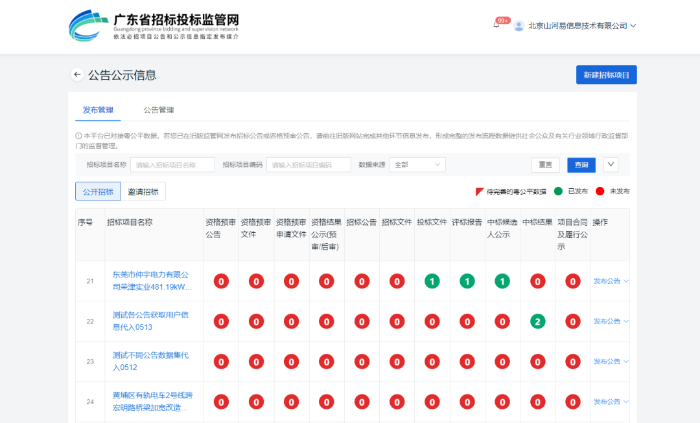The width and height of the screenshot is (700, 423).
Task: Switch to the 邀请招标 toggle button
Action: click(144, 191)
